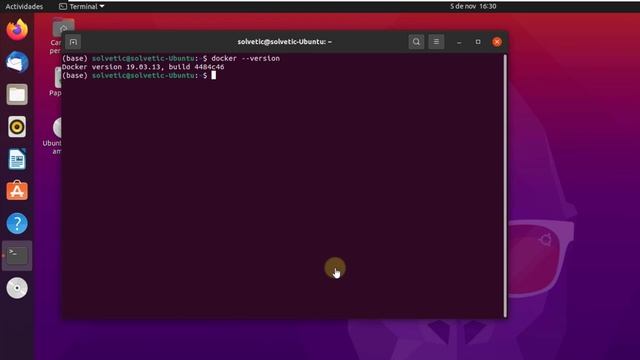Image resolution: width=640 pixels, height=360 pixels.
Task: Select the Terminal icon in the dock
Action: coord(17,256)
